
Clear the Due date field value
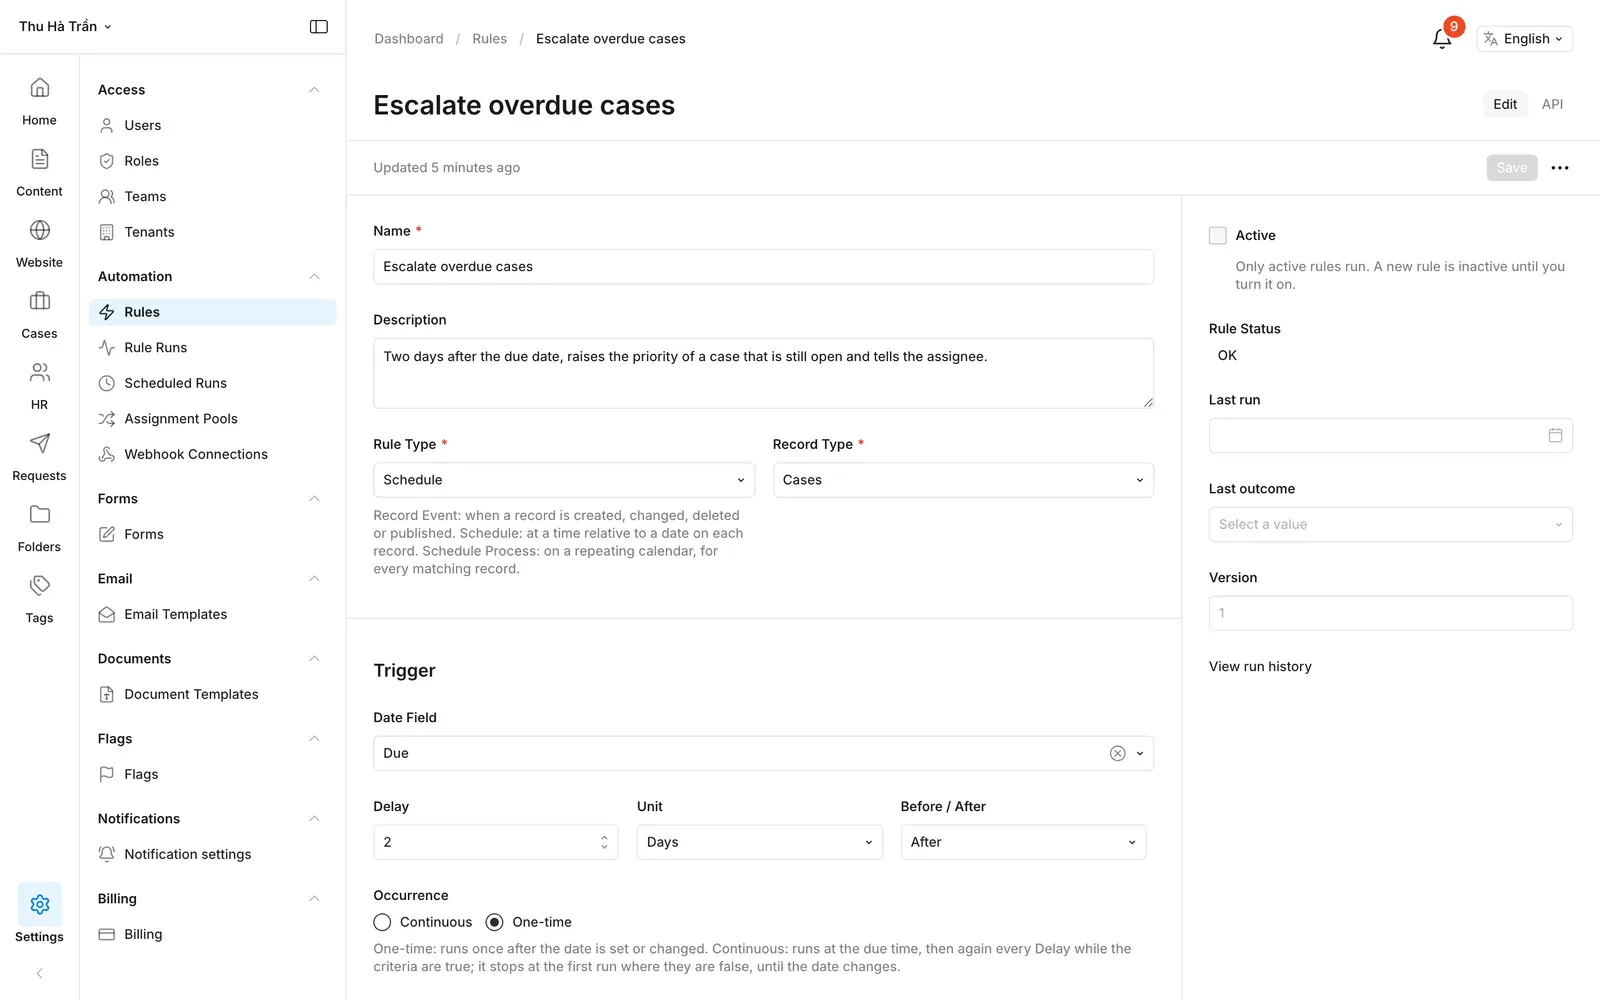(1117, 754)
